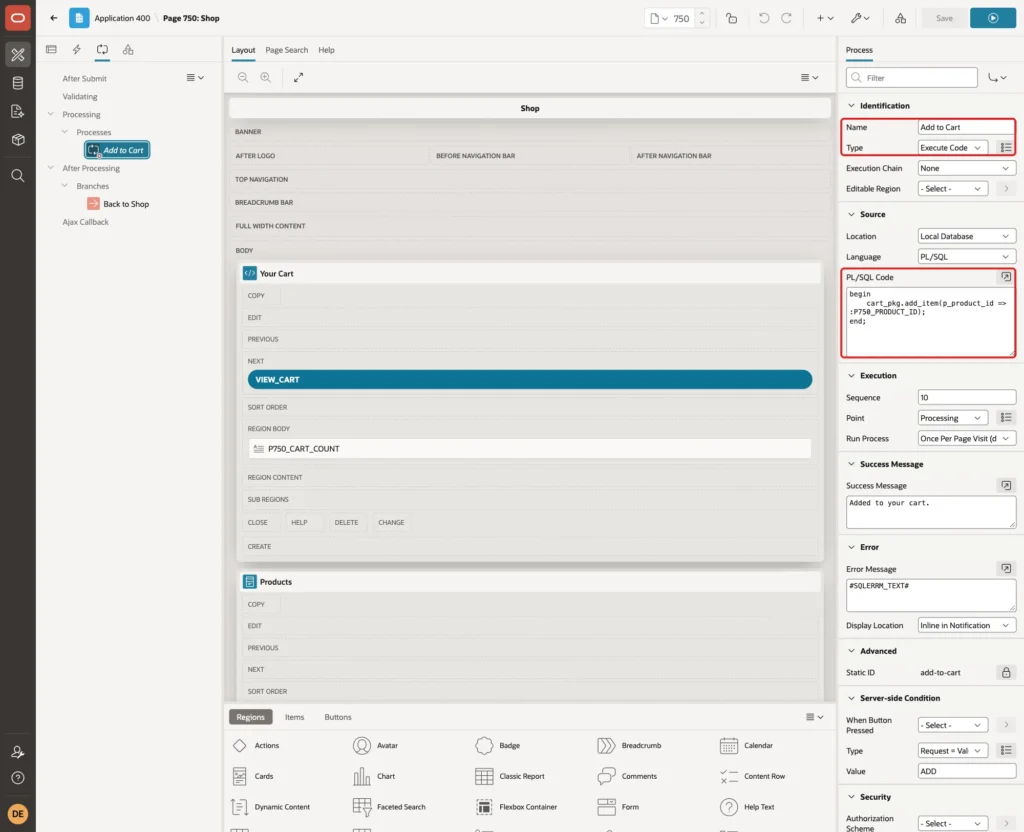
Task: Open the Layout tab
Action: tap(243, 50)
